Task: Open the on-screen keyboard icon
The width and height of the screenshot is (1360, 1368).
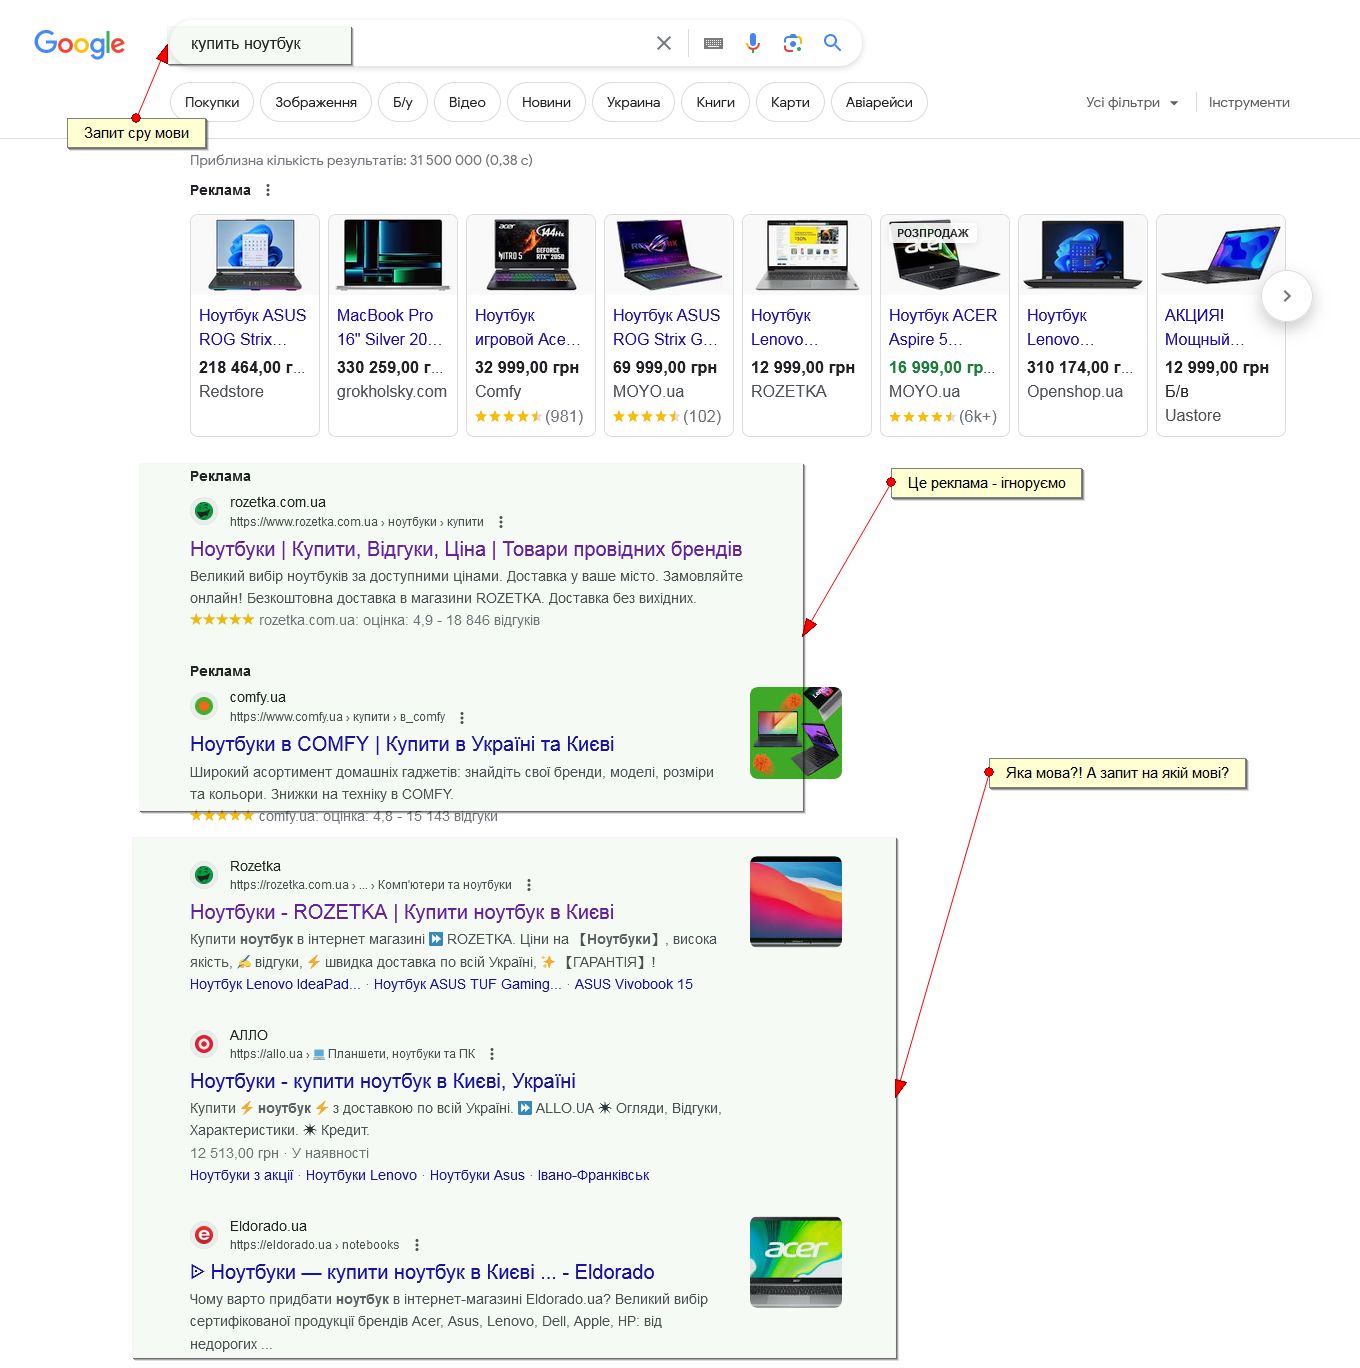Action: (x=713, y=43)
